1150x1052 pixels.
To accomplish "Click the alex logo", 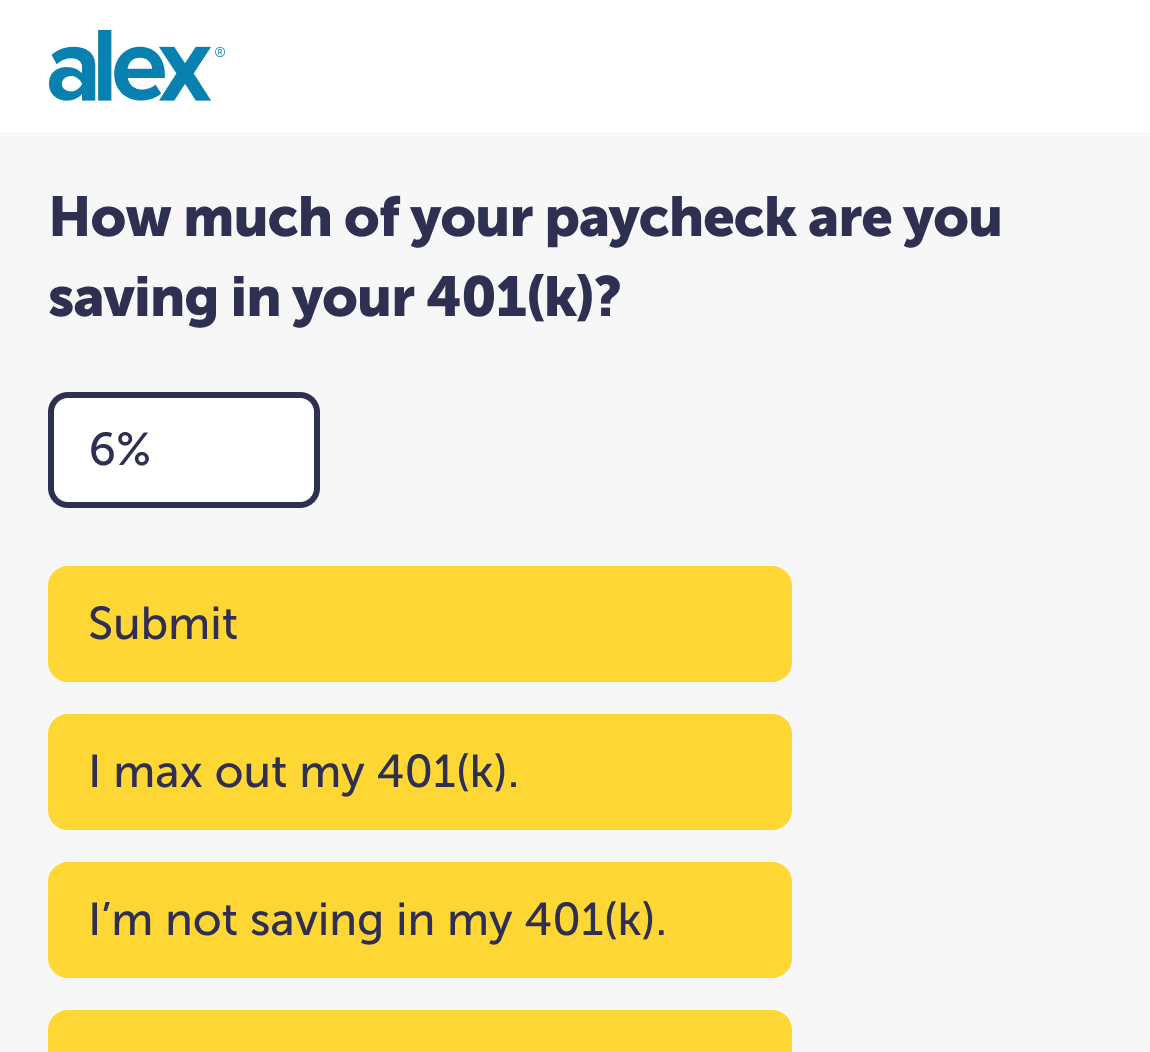I will [136, 66].
